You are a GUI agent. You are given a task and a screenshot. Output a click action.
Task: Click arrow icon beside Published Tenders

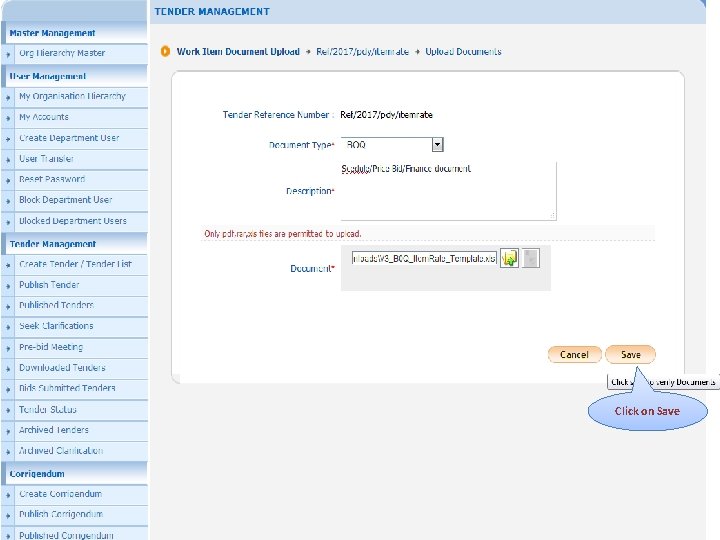(8, 307)
